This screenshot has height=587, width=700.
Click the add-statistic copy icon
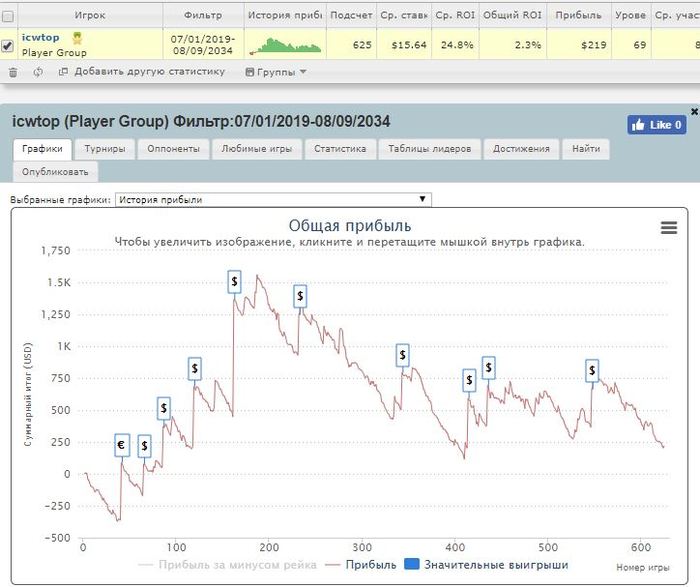(x=63, y=71)
